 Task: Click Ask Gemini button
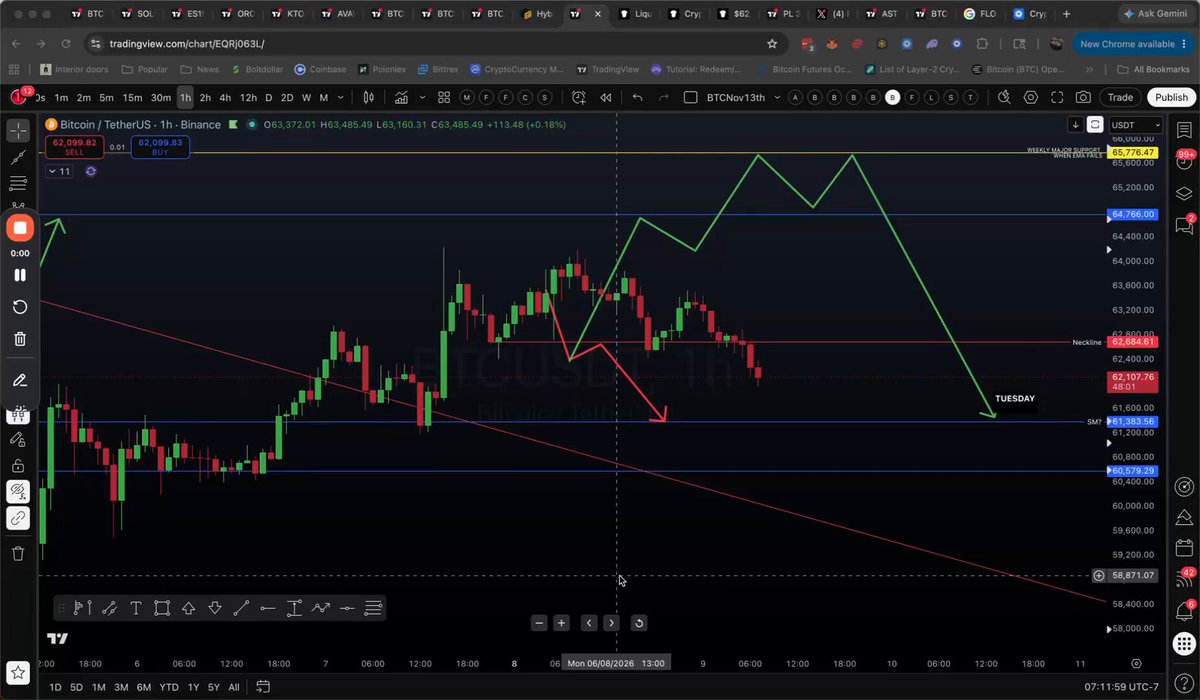(1155, 14)
